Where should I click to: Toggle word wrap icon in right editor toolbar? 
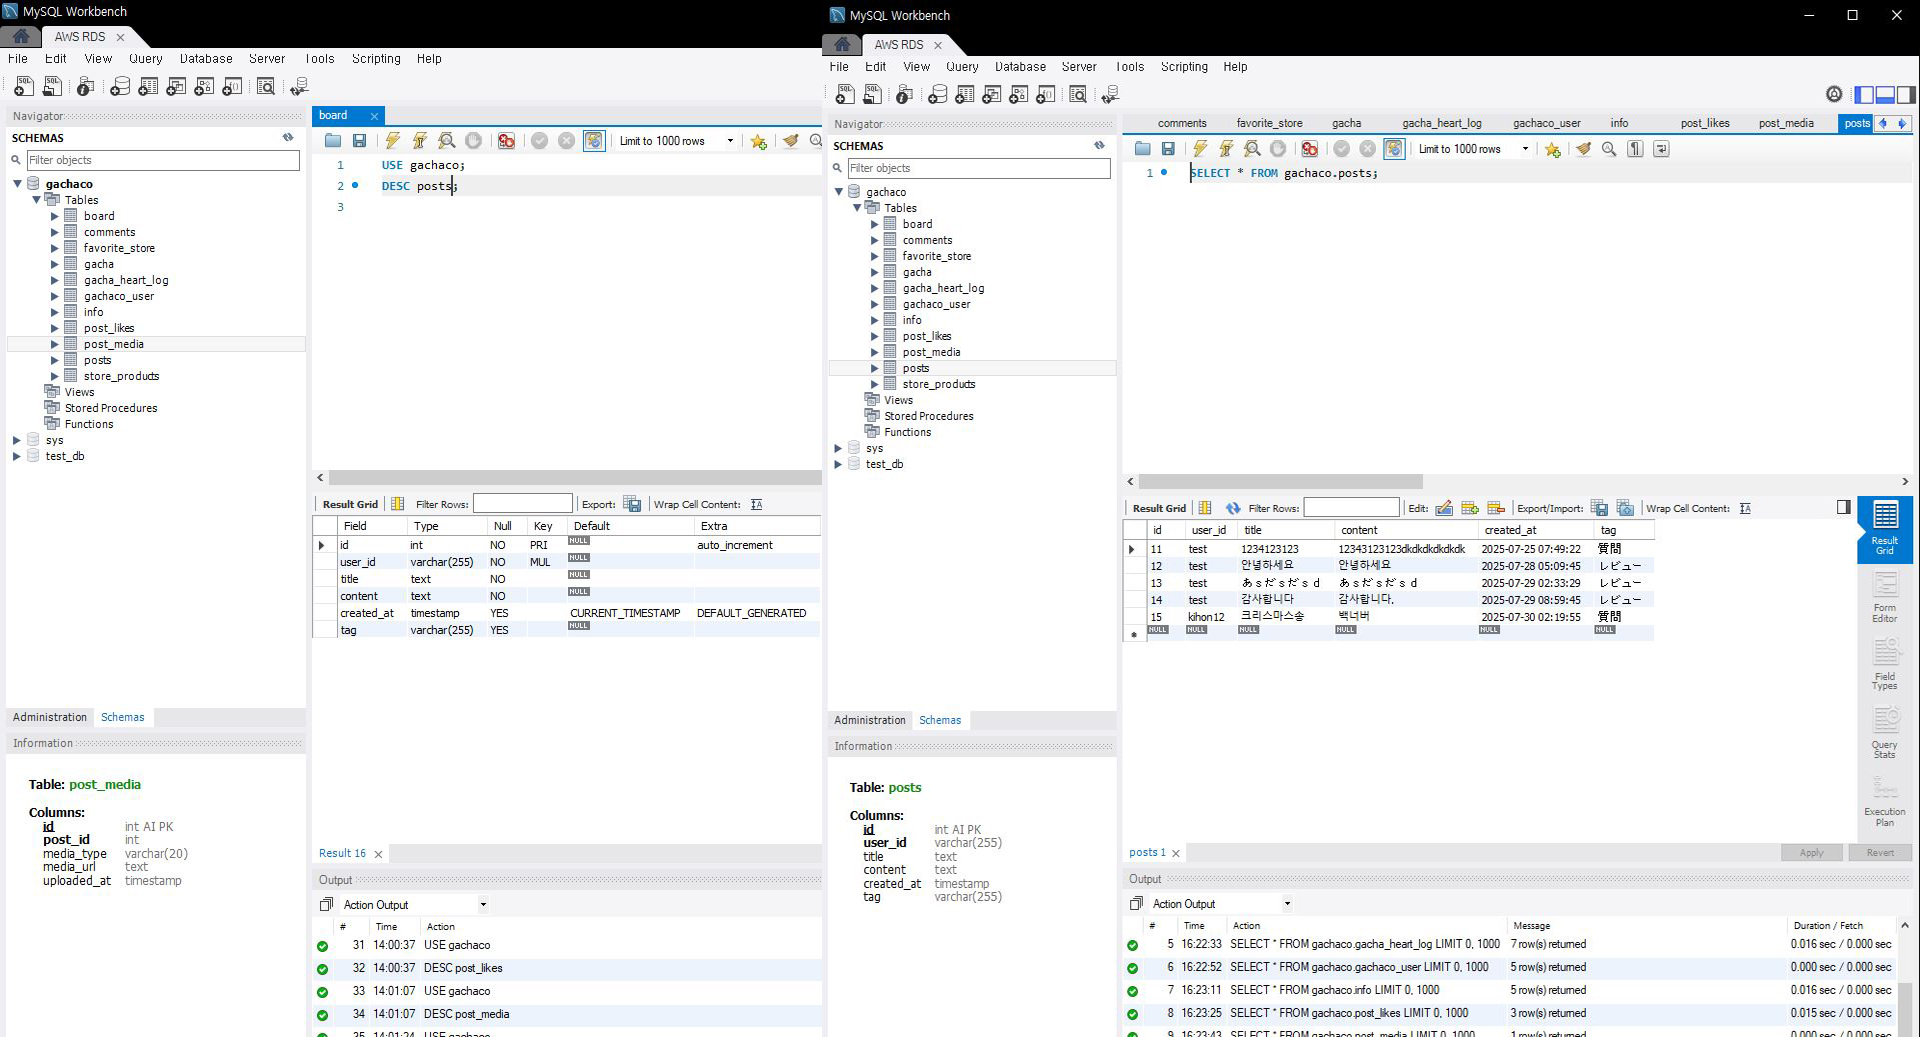coord(1661,149)
